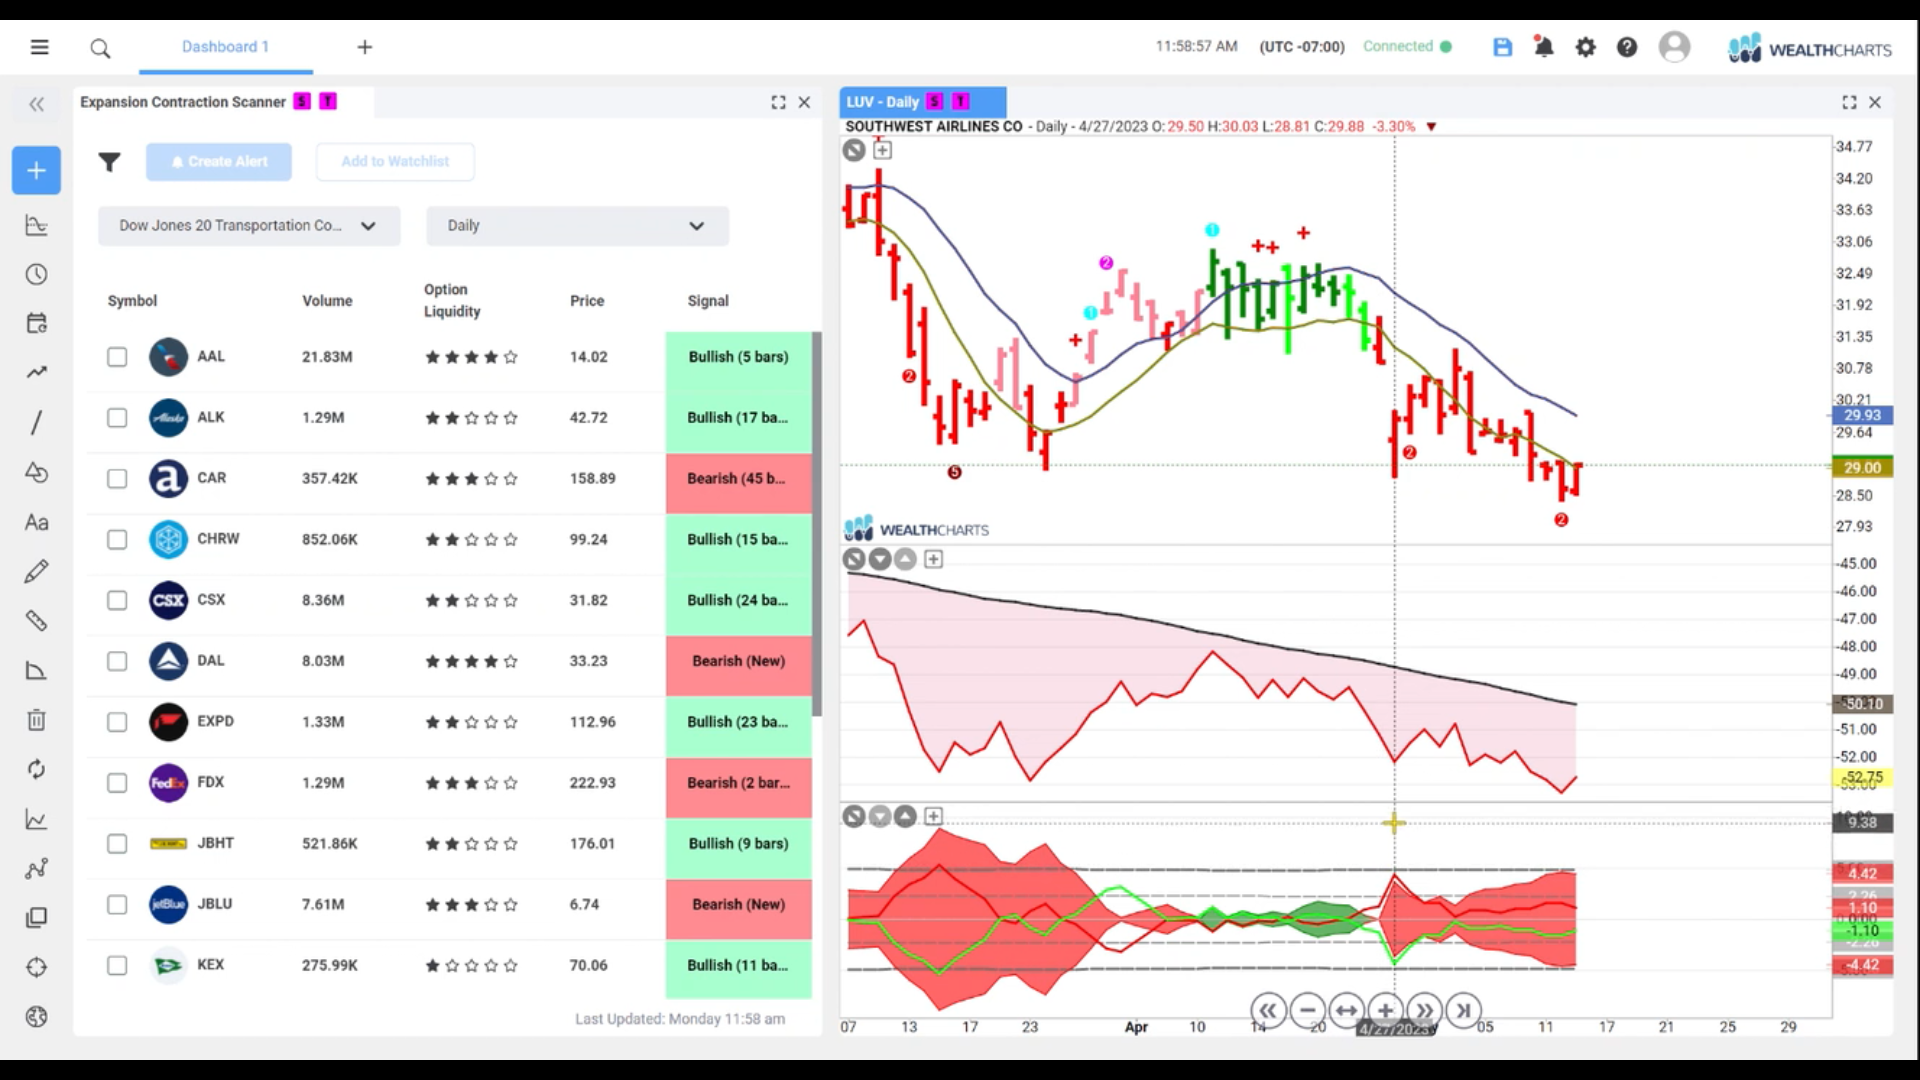This screenshot has height=1080, width=1920.
Task: Check the FDX row checkbox
Action: tap(117, 783)
